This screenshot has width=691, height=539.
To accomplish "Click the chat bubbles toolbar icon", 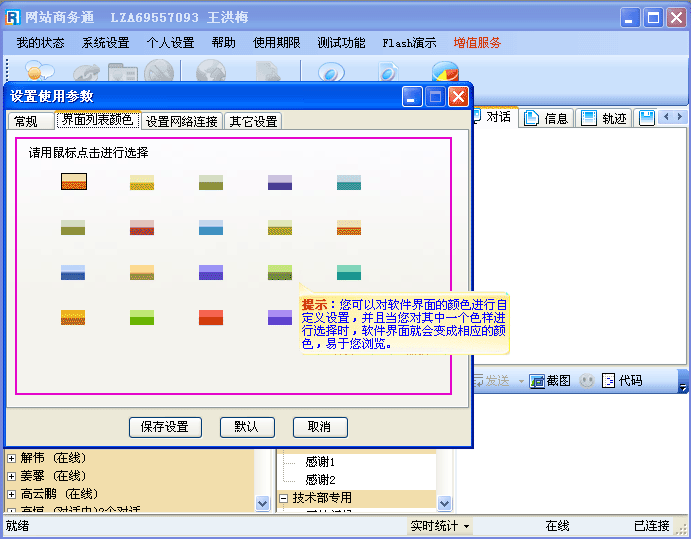I will (x=39, y=73).
